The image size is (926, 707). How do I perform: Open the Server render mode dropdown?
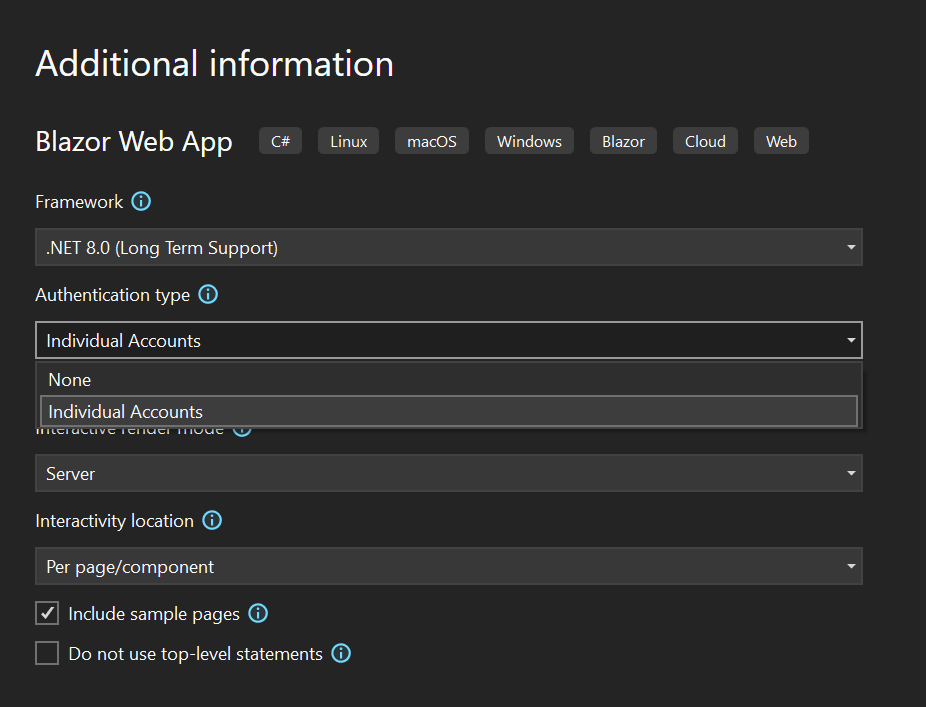[449, 473]
